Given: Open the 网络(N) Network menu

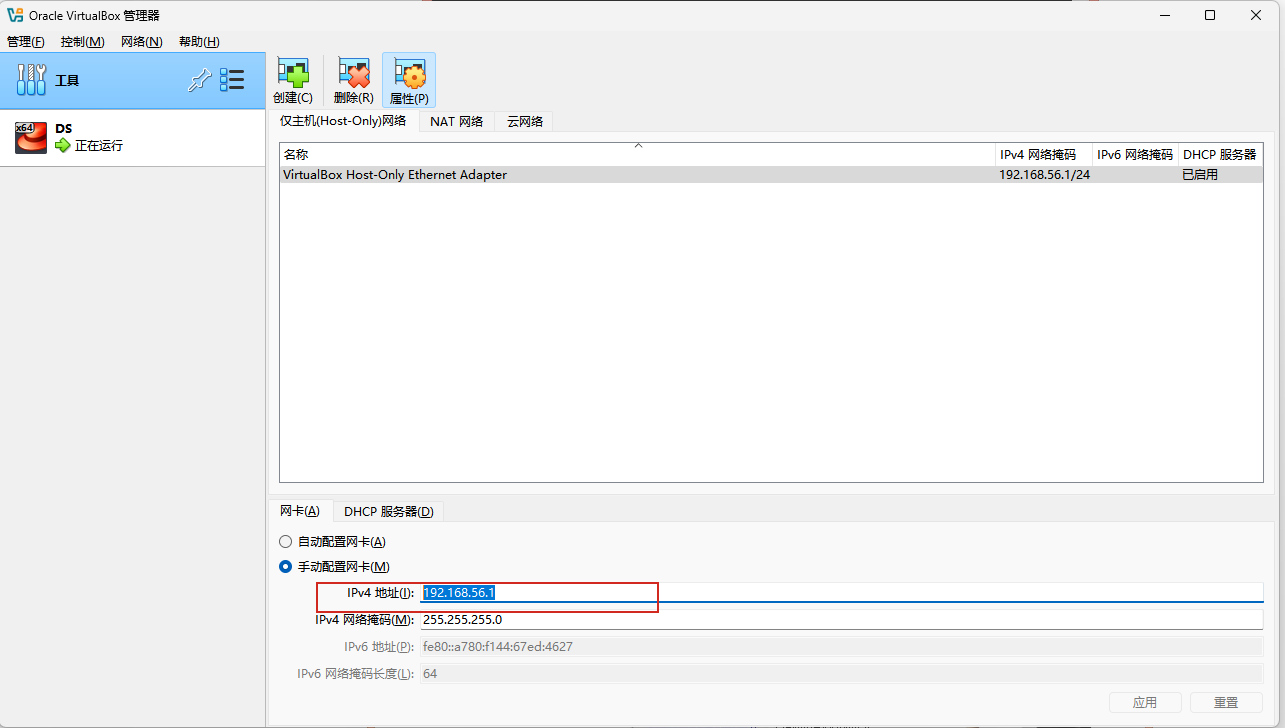Looking at the screenshot, I should coord(141,41).
